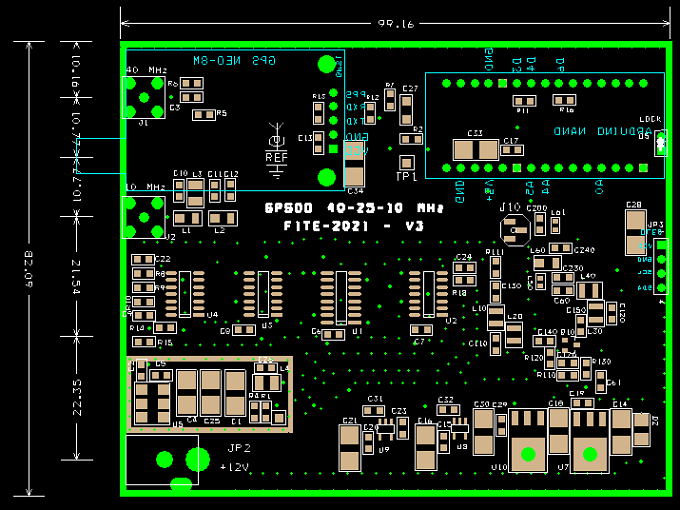Select the U4 IC footprint
The image size is (680, 510).
coord(185,294)
